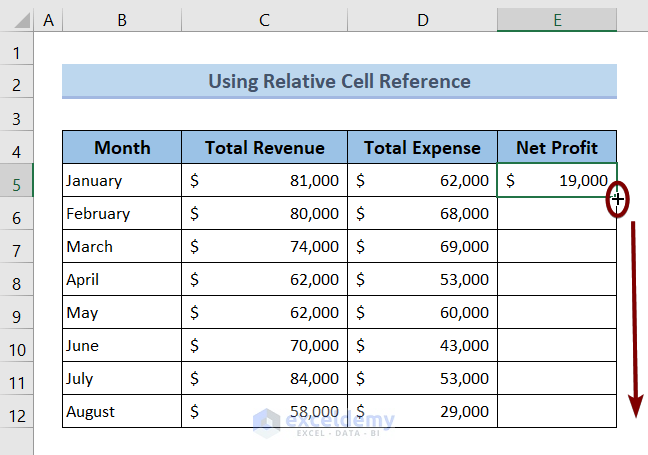Click Net Profit cell showing $19,000
Viewport: 648px width, 455px height.
pyautogui.click(x=557, y=181)
